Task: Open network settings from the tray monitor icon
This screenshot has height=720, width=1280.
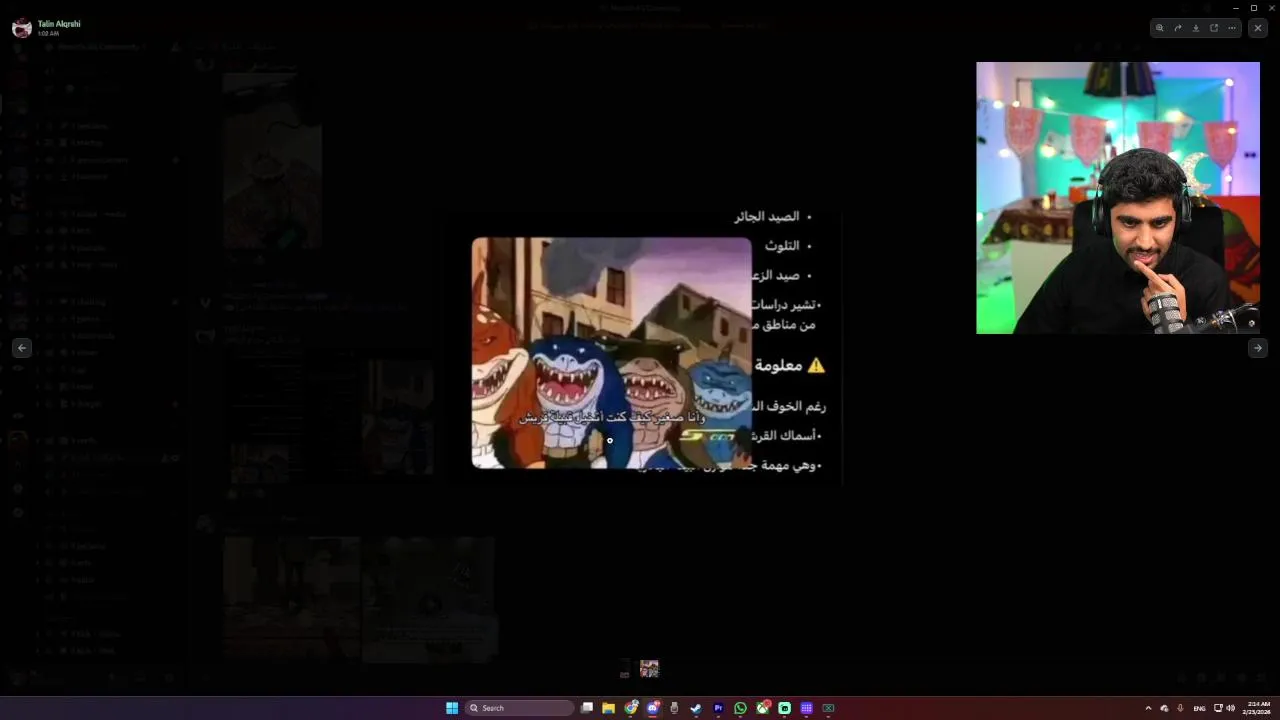Action: (1218, 708)
